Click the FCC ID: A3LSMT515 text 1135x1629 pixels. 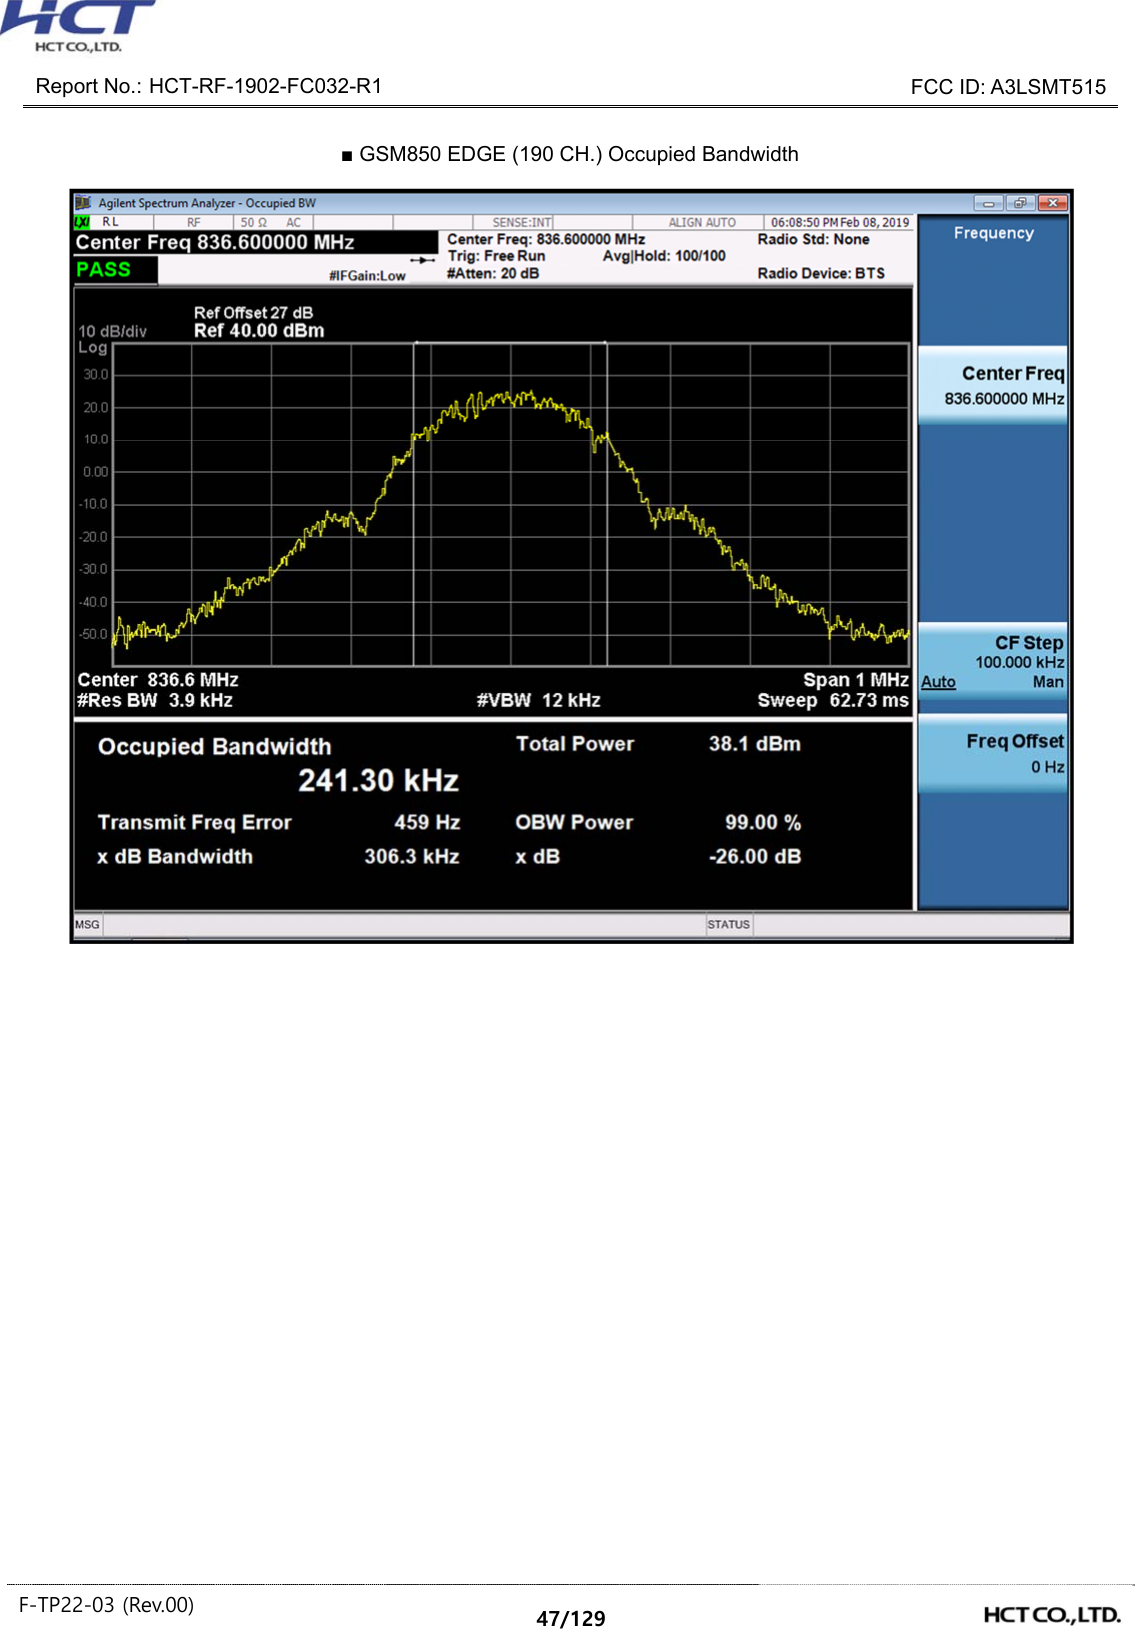point(1008,87)
